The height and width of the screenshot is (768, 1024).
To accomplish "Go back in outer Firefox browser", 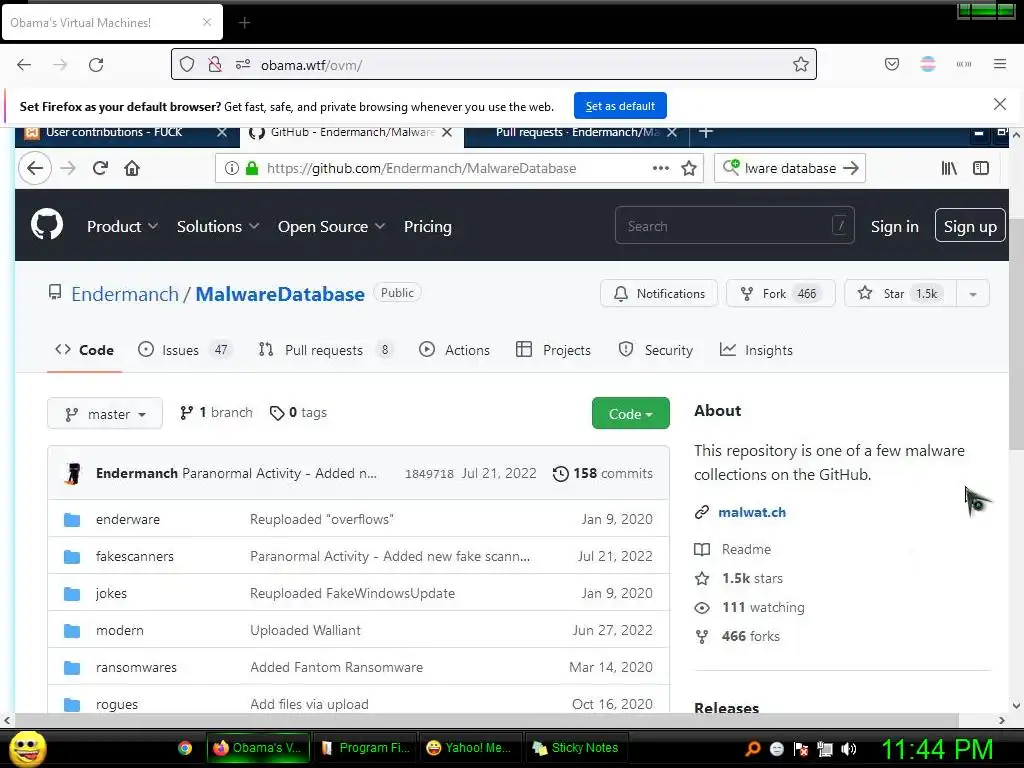I will click(x=24, y=65).
